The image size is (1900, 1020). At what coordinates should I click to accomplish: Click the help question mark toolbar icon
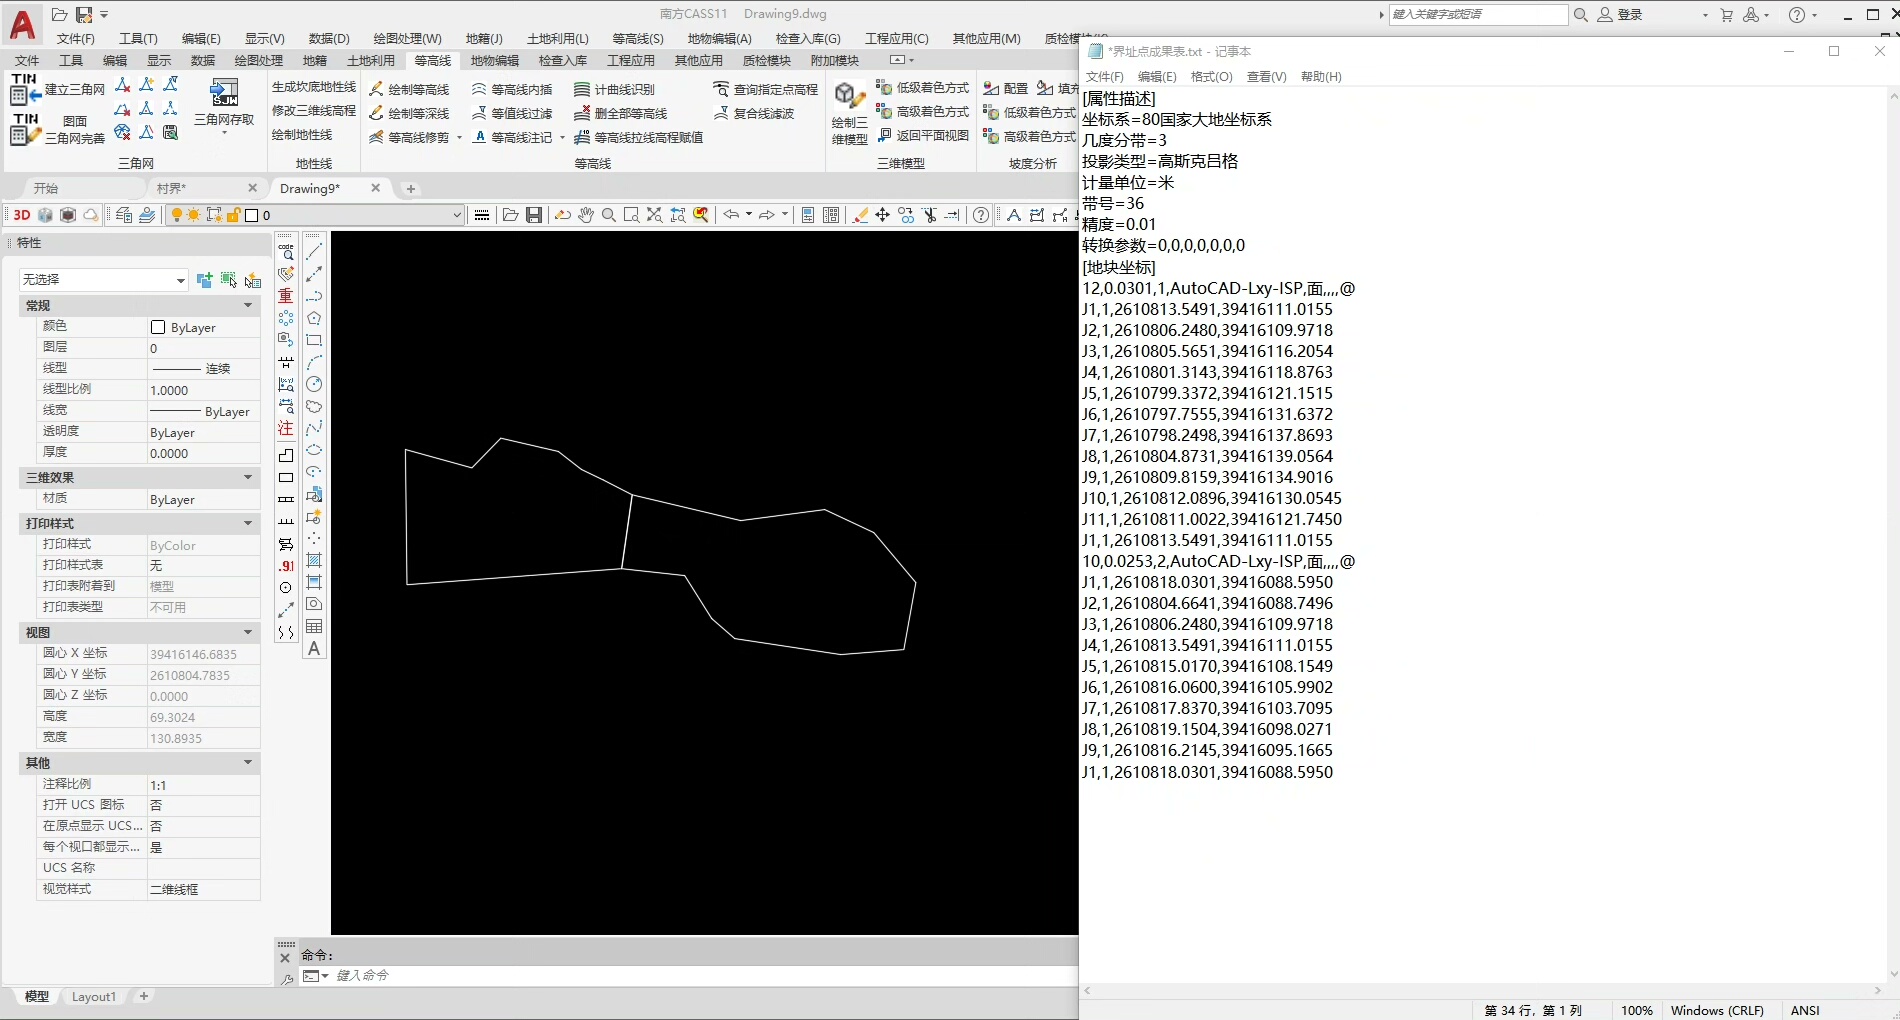[981, 215]
